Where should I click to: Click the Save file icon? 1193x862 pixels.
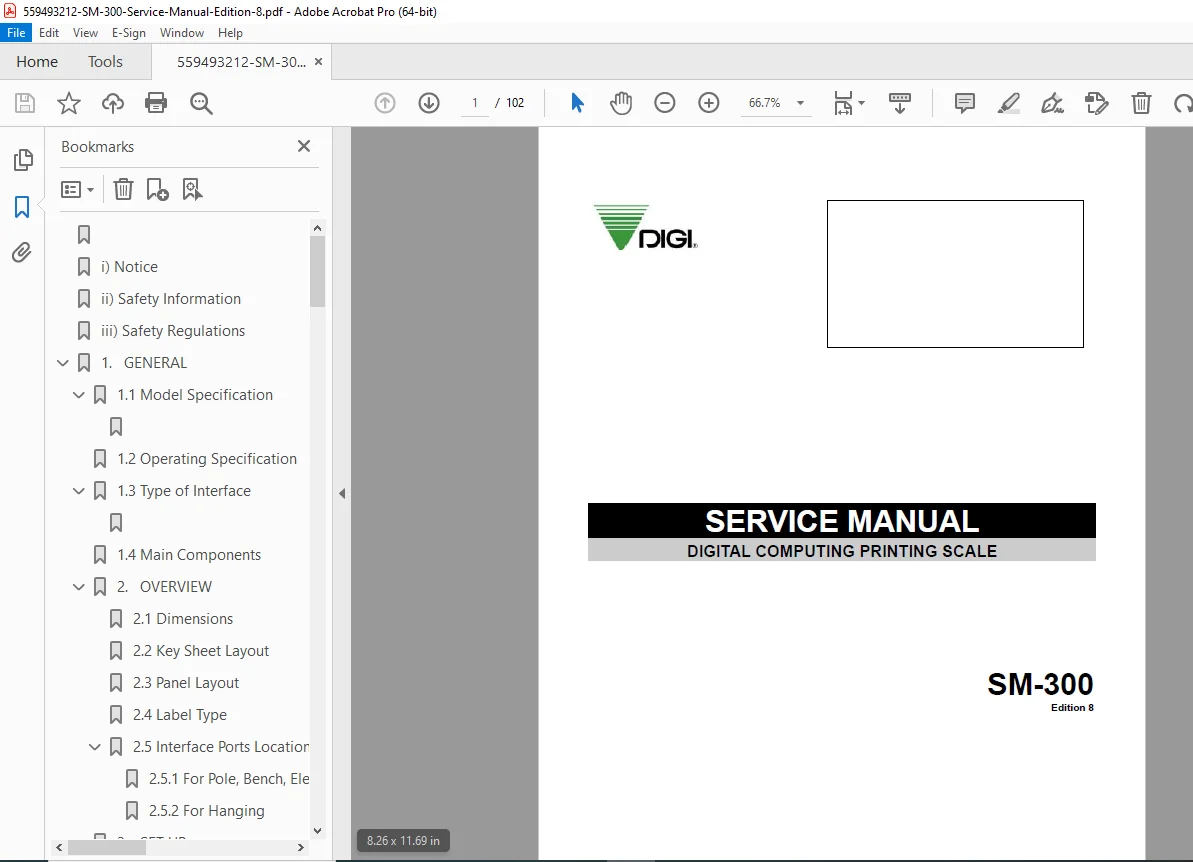(25, 103)
